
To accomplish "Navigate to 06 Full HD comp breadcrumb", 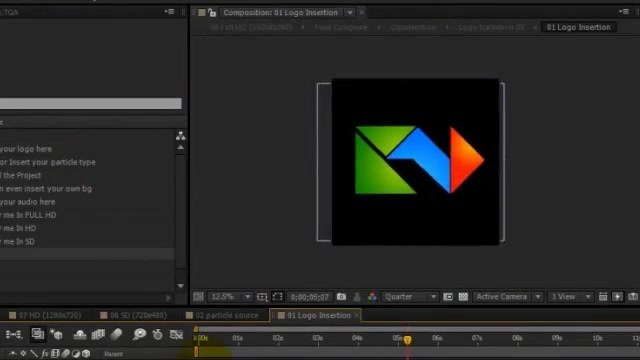I will point(251,27).
